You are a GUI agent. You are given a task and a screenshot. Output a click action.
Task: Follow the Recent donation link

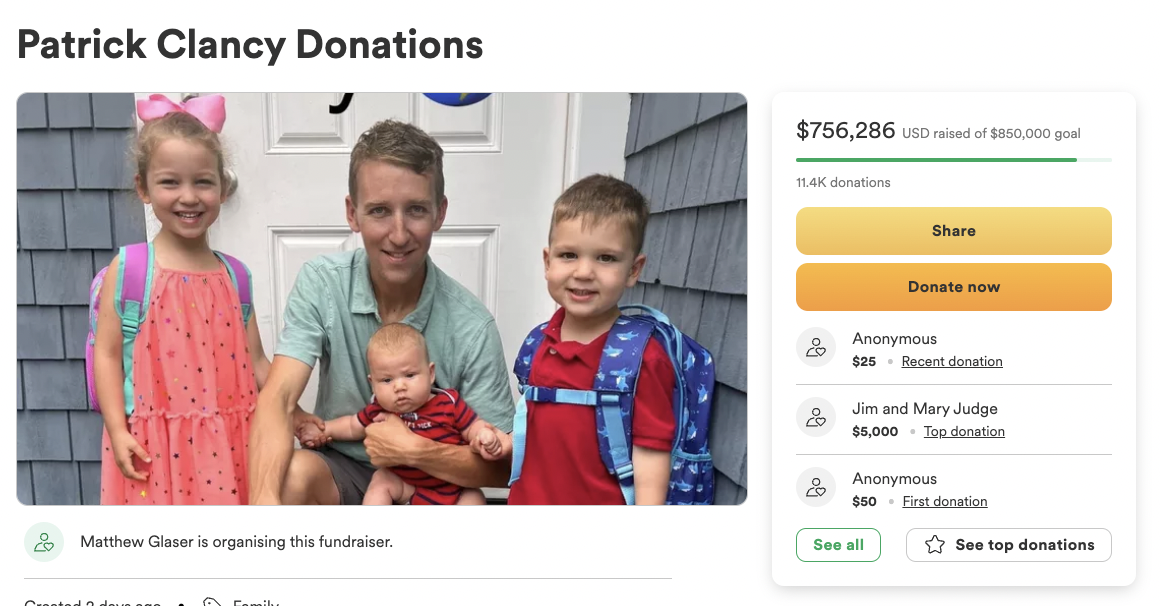tap(951, 361)
